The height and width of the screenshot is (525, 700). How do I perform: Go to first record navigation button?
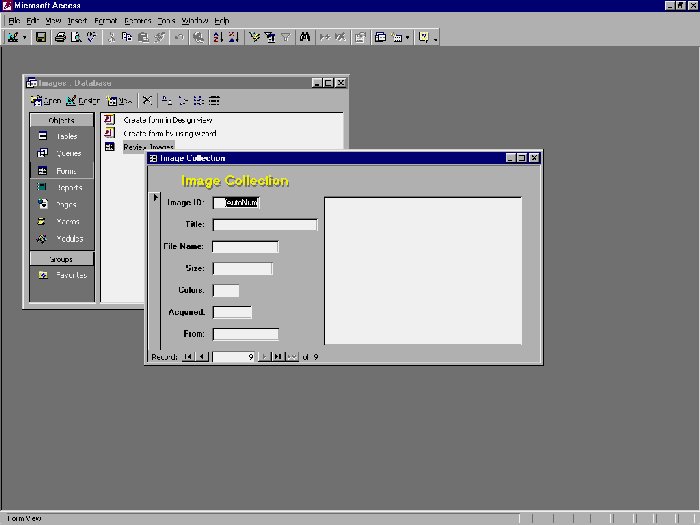(188, 356)
